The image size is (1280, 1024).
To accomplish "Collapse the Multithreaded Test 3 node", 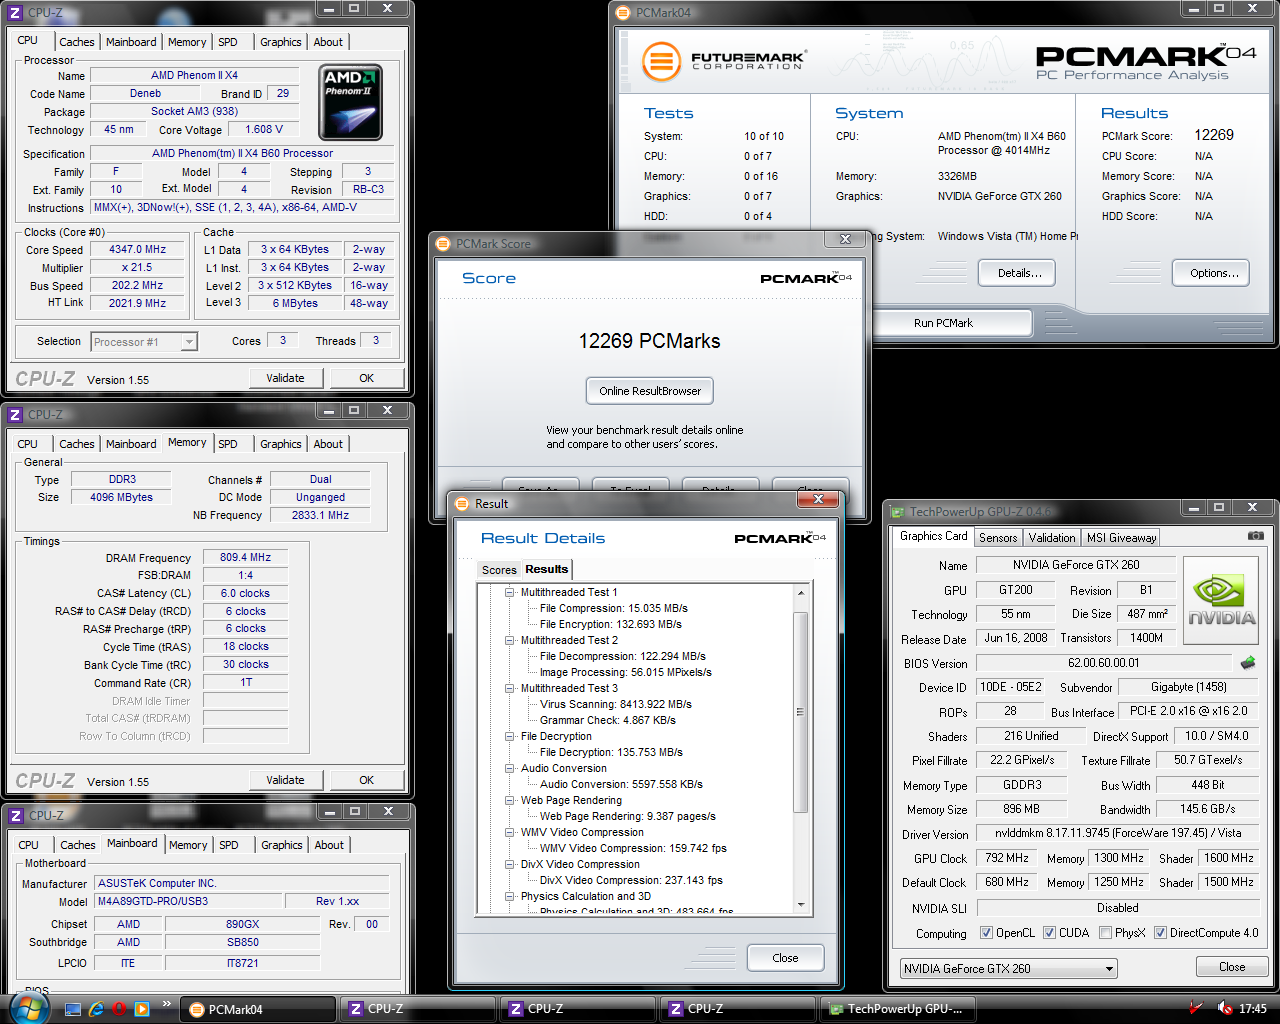I will point(510,688).
